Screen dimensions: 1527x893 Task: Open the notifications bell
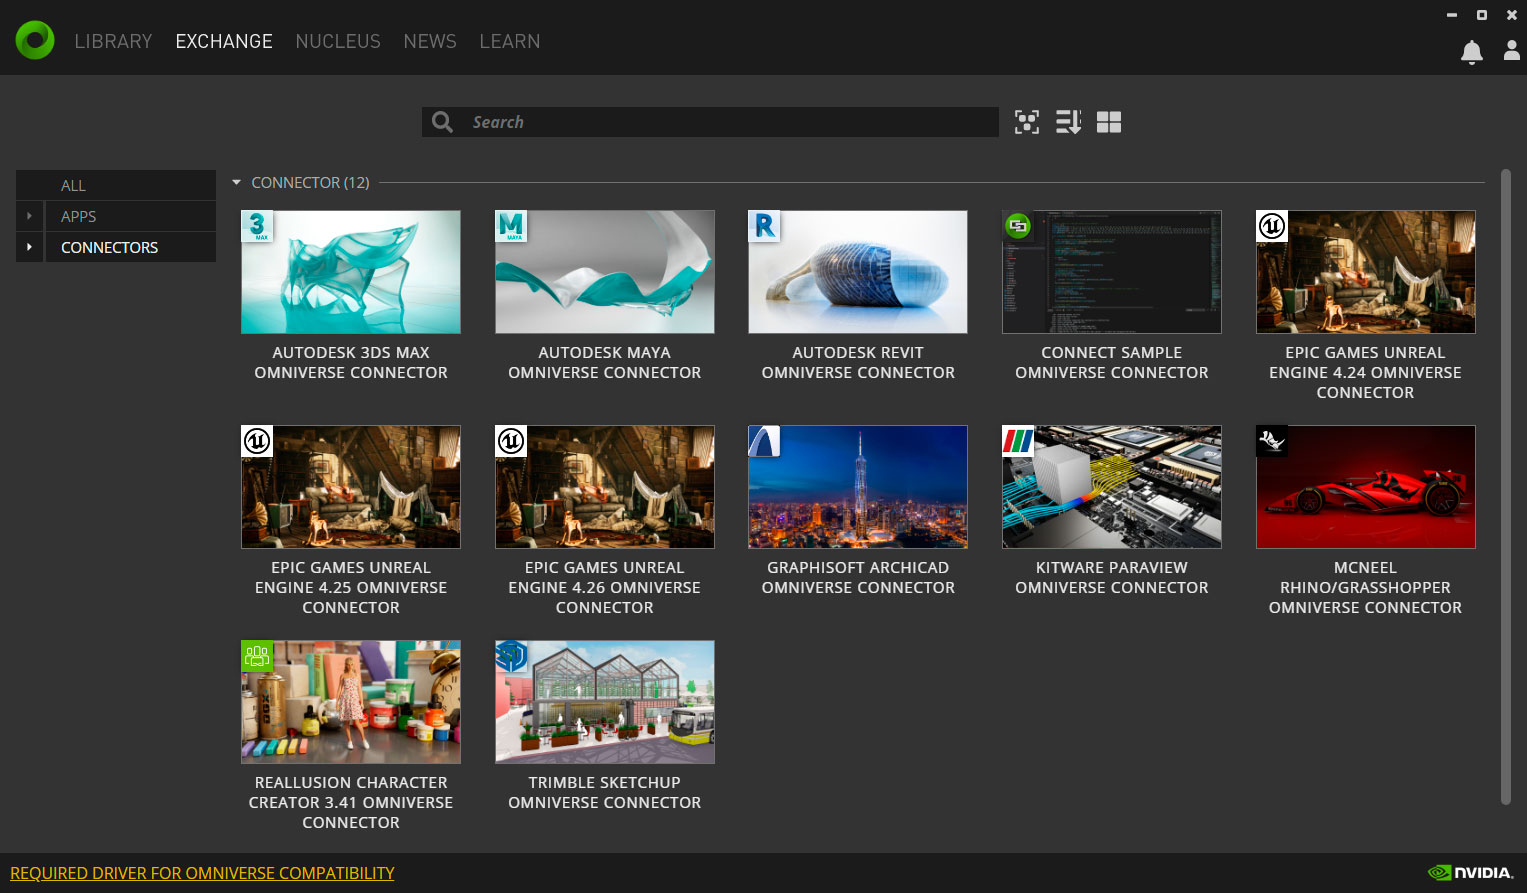pyautogui.click(x=1472, y=52)
